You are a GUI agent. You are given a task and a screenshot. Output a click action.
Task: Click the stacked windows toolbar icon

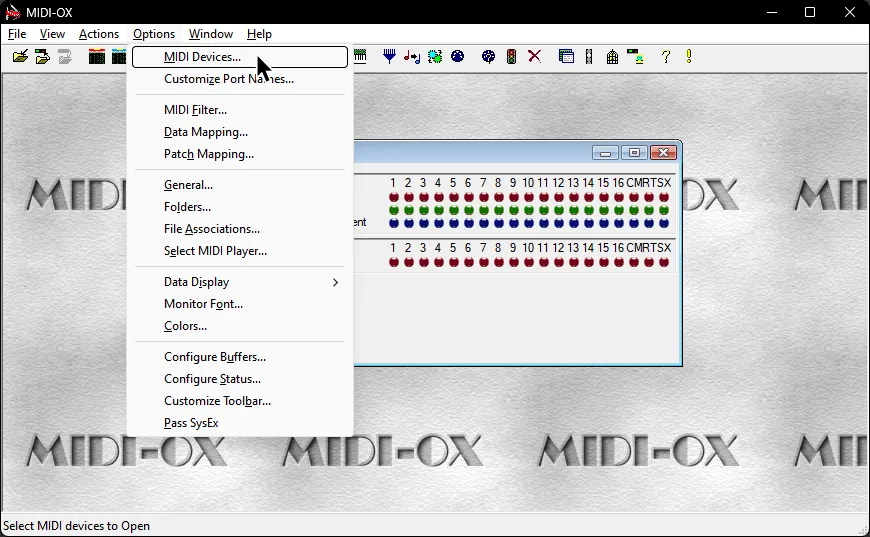click(566, 57)
